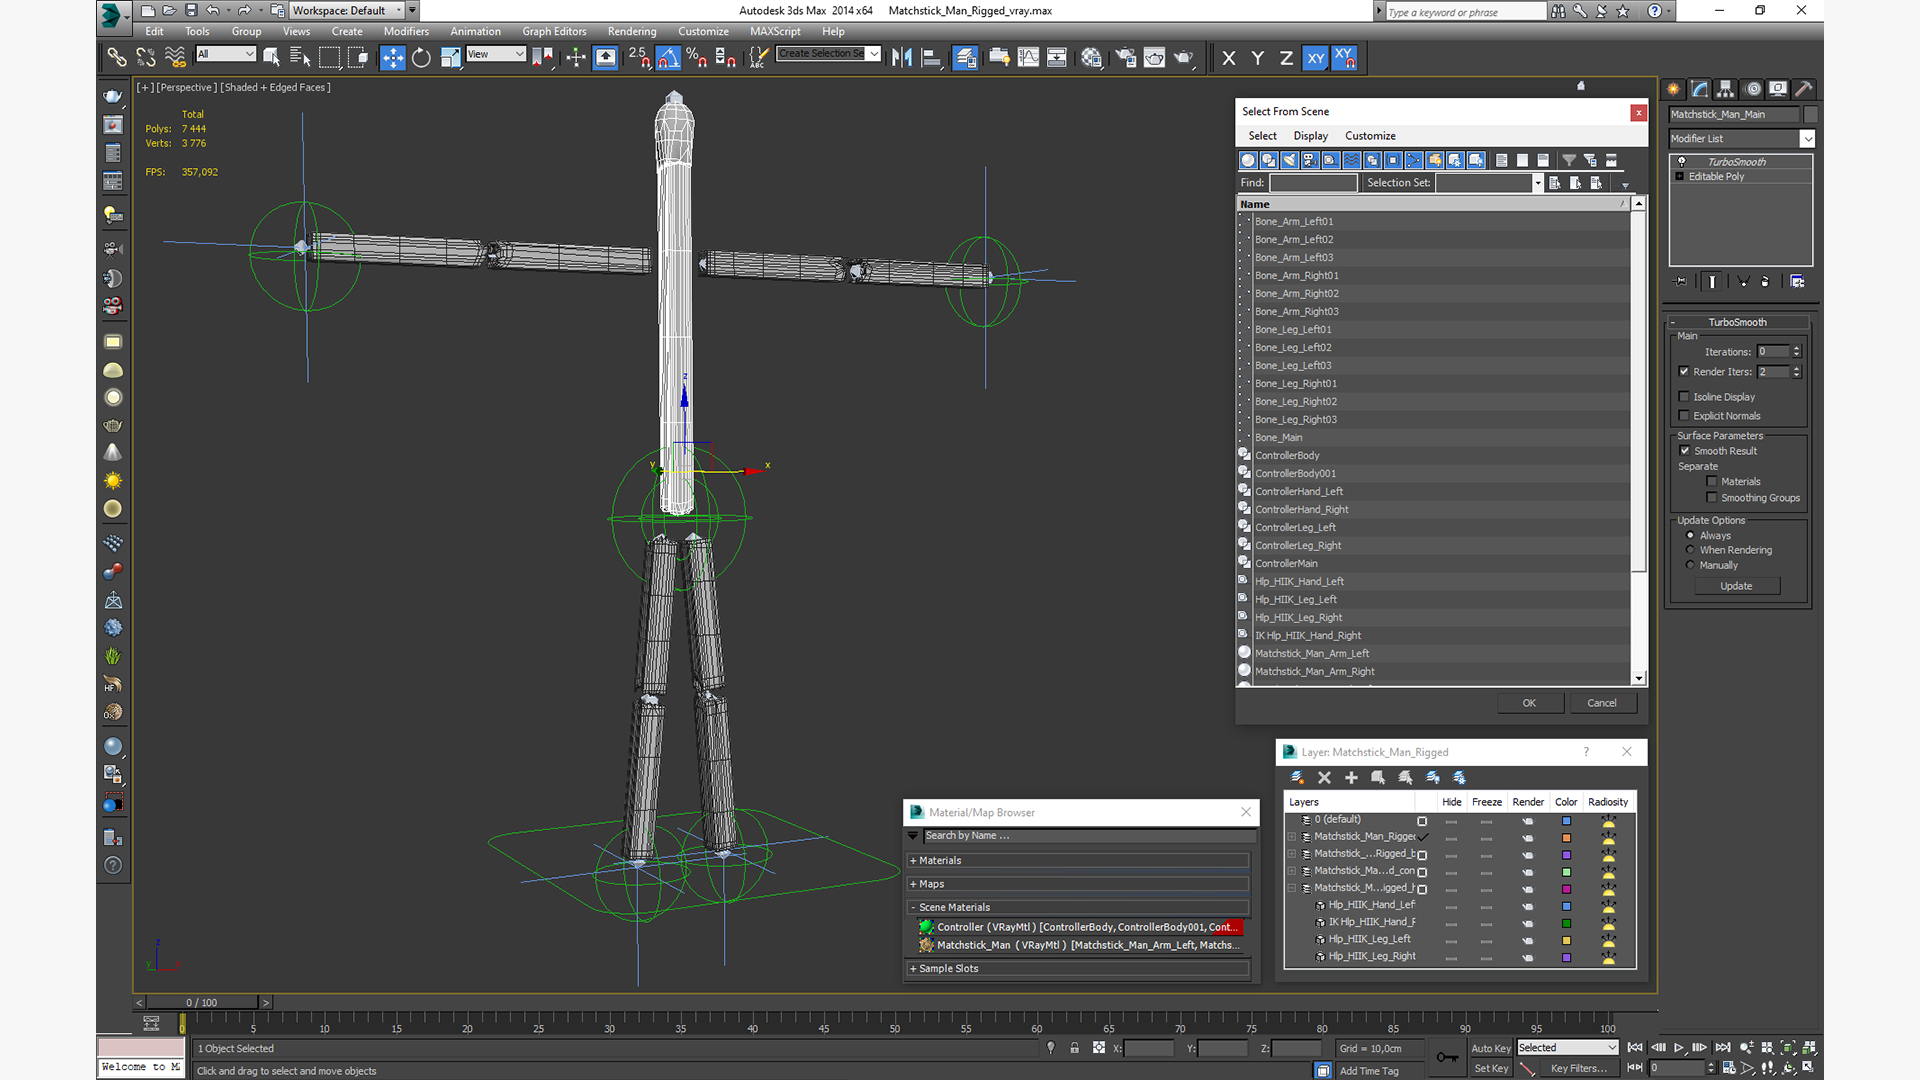Click color swatch of 0 (default) layer
Screen dimensions: 1920x1080
[x=1566, y=821]
